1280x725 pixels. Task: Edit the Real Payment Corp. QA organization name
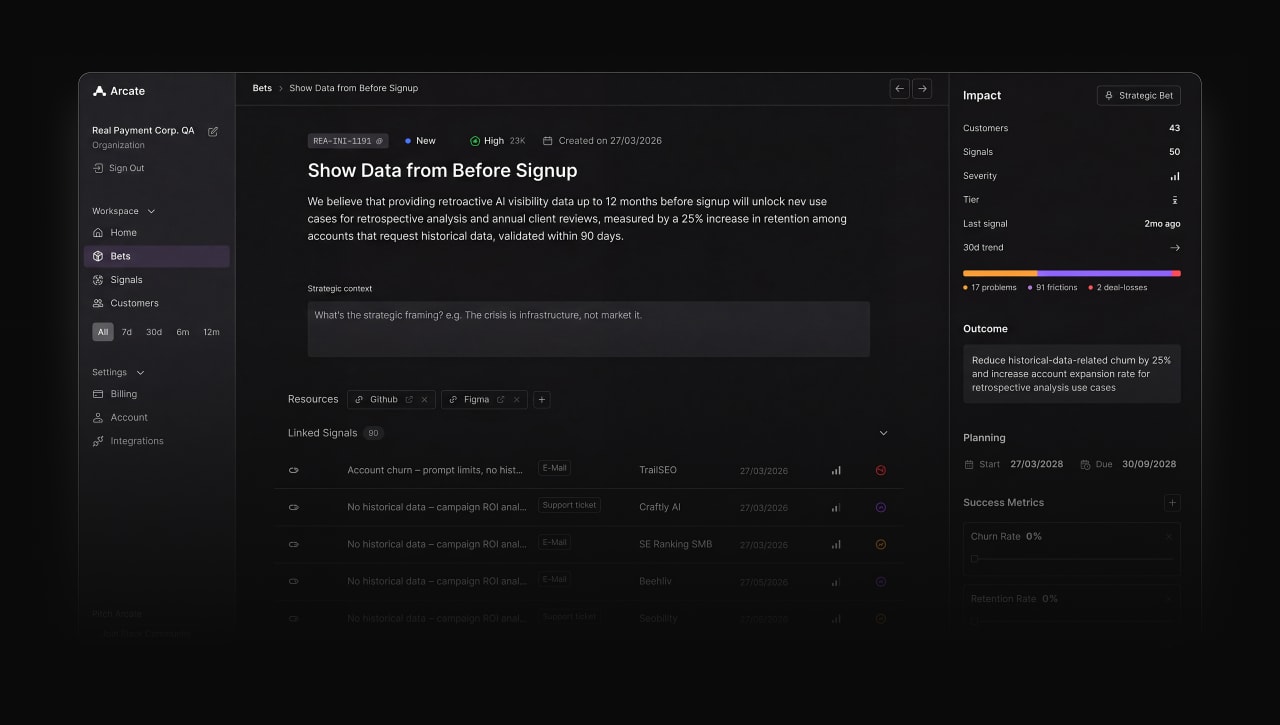coord(213,131)
